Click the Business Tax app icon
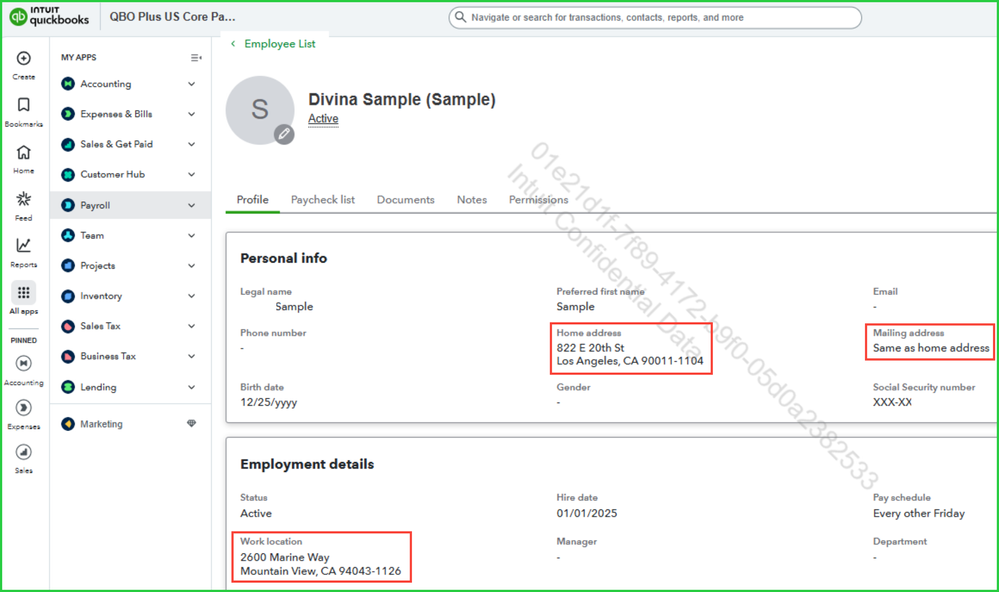 68,356
